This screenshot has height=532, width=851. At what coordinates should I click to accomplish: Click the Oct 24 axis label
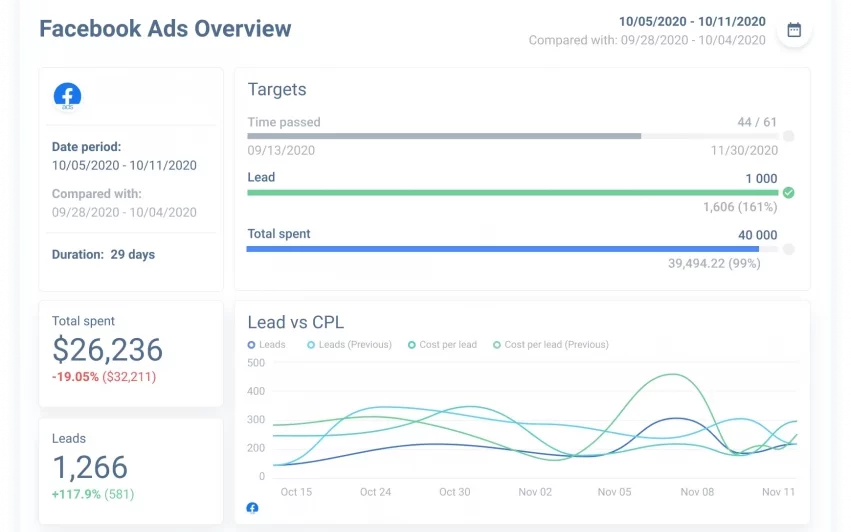pos(375,492)
